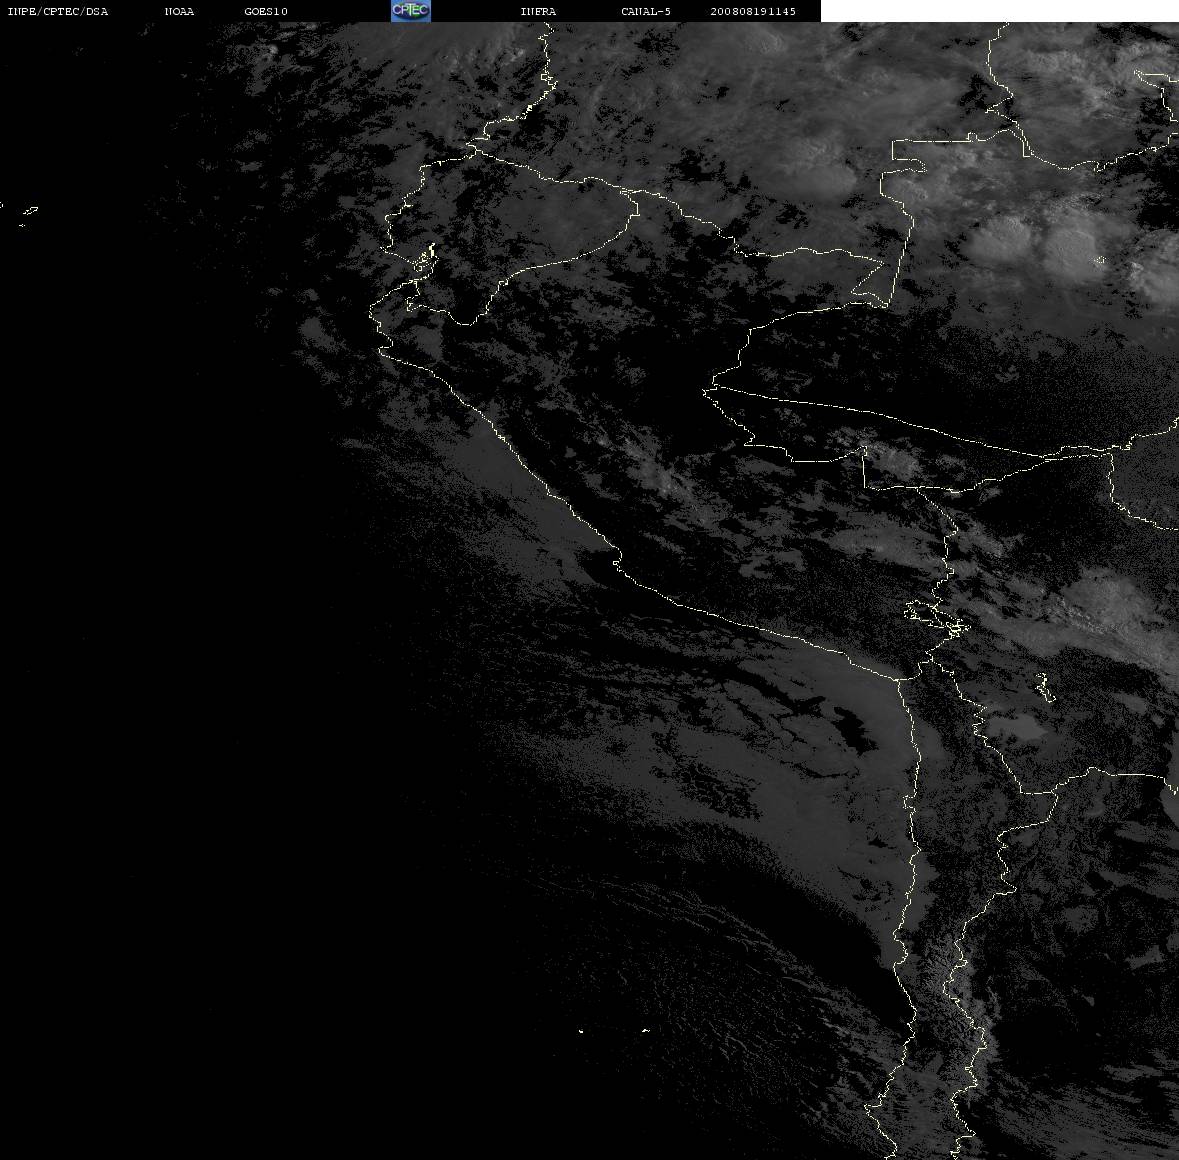1179x1160 pixels.
Task: Click the small circle outline in bright clouds
Action: (x=1100, y=261)
